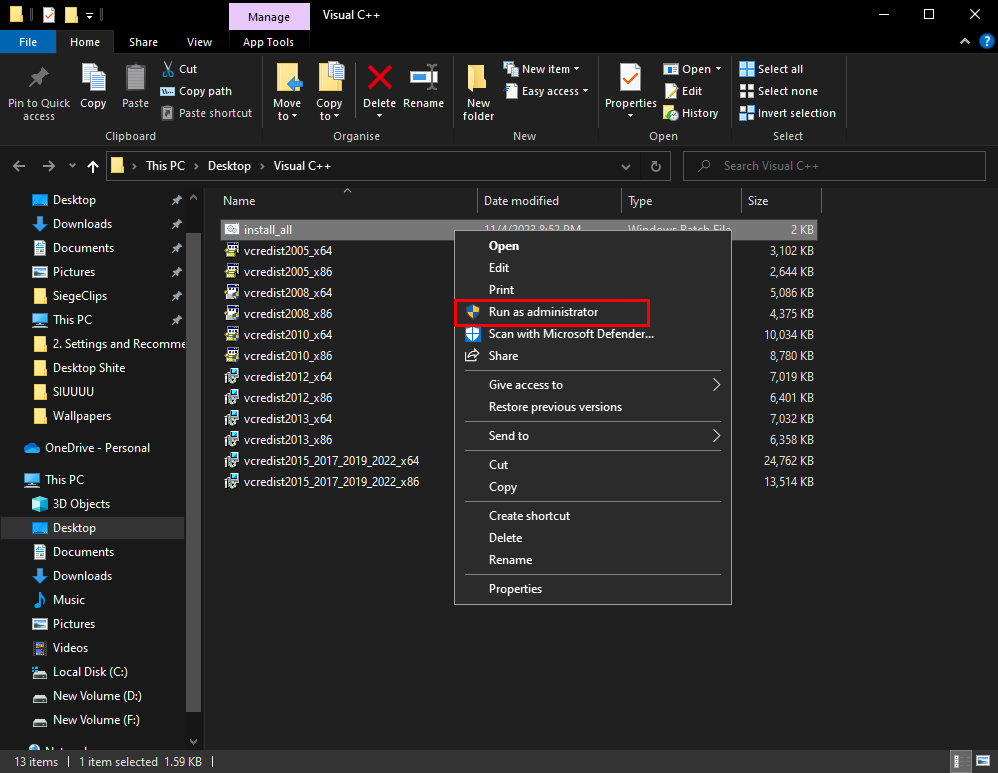Click the Search Visual C++ field
Viewport: 998px width, 773px height.
tap(834, 166)
